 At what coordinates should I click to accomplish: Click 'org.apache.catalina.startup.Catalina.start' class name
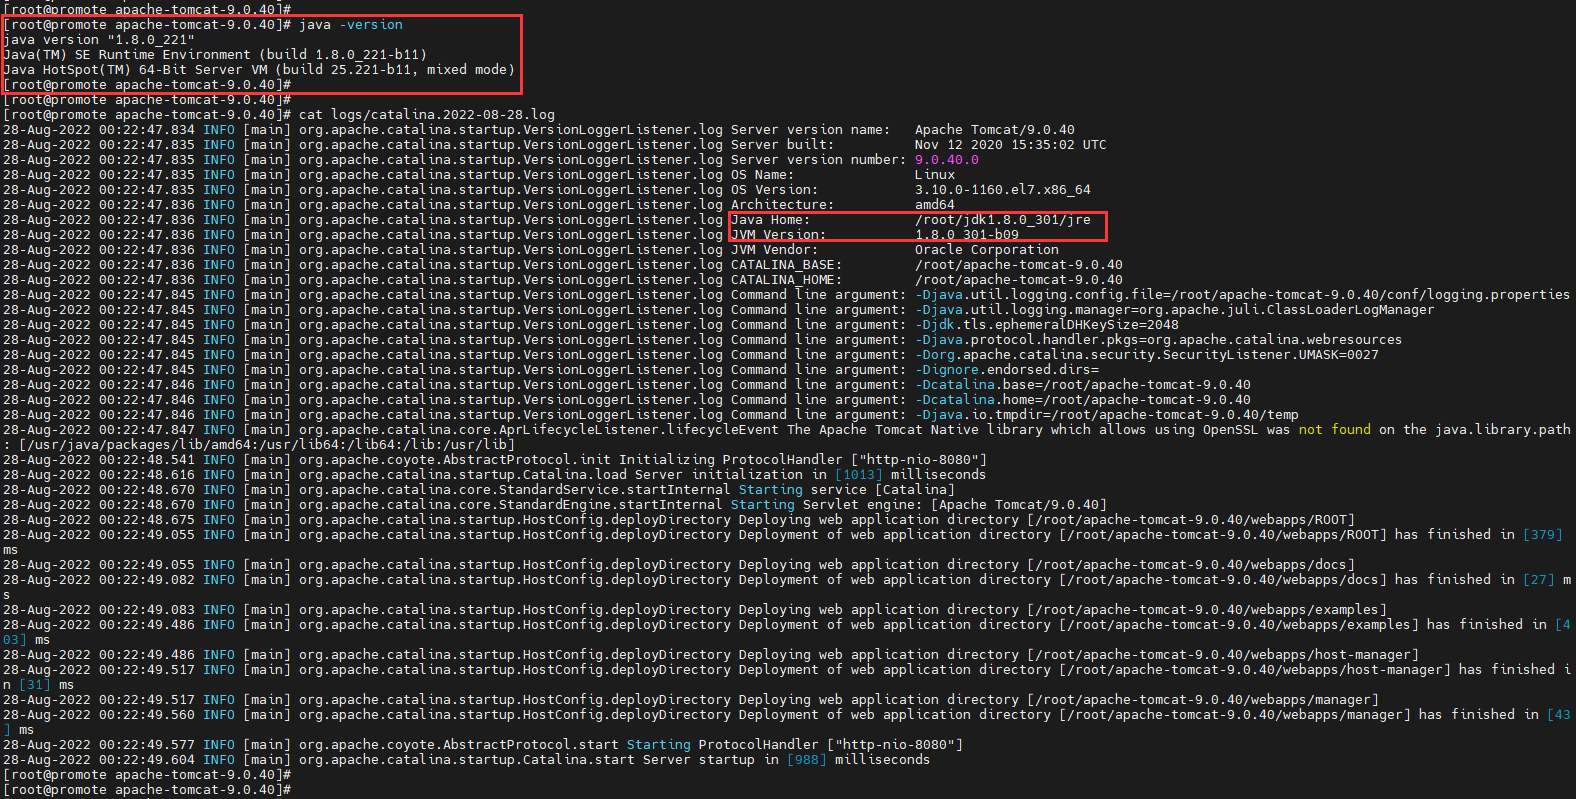pos(467,760)
